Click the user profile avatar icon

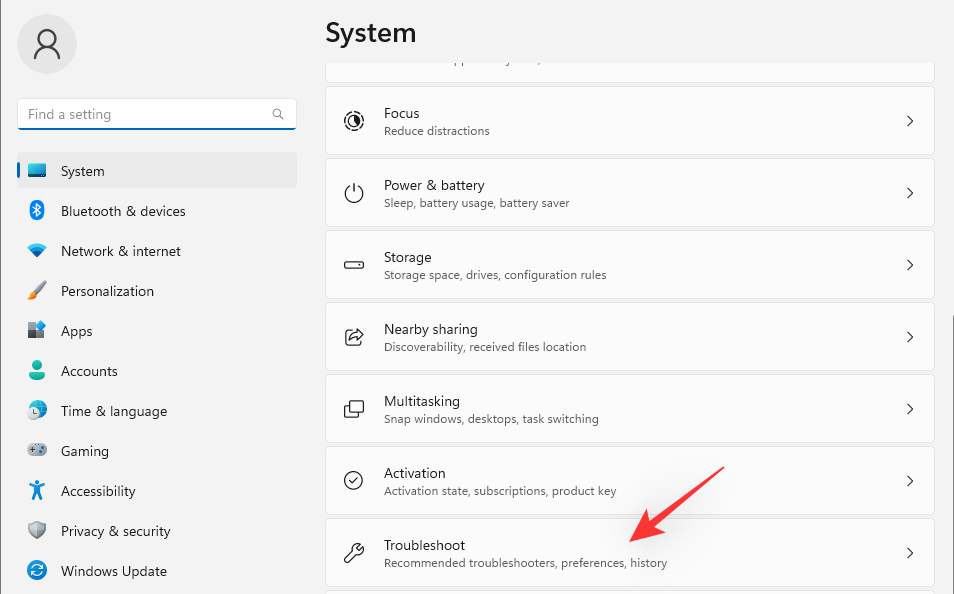coord(47,44)
